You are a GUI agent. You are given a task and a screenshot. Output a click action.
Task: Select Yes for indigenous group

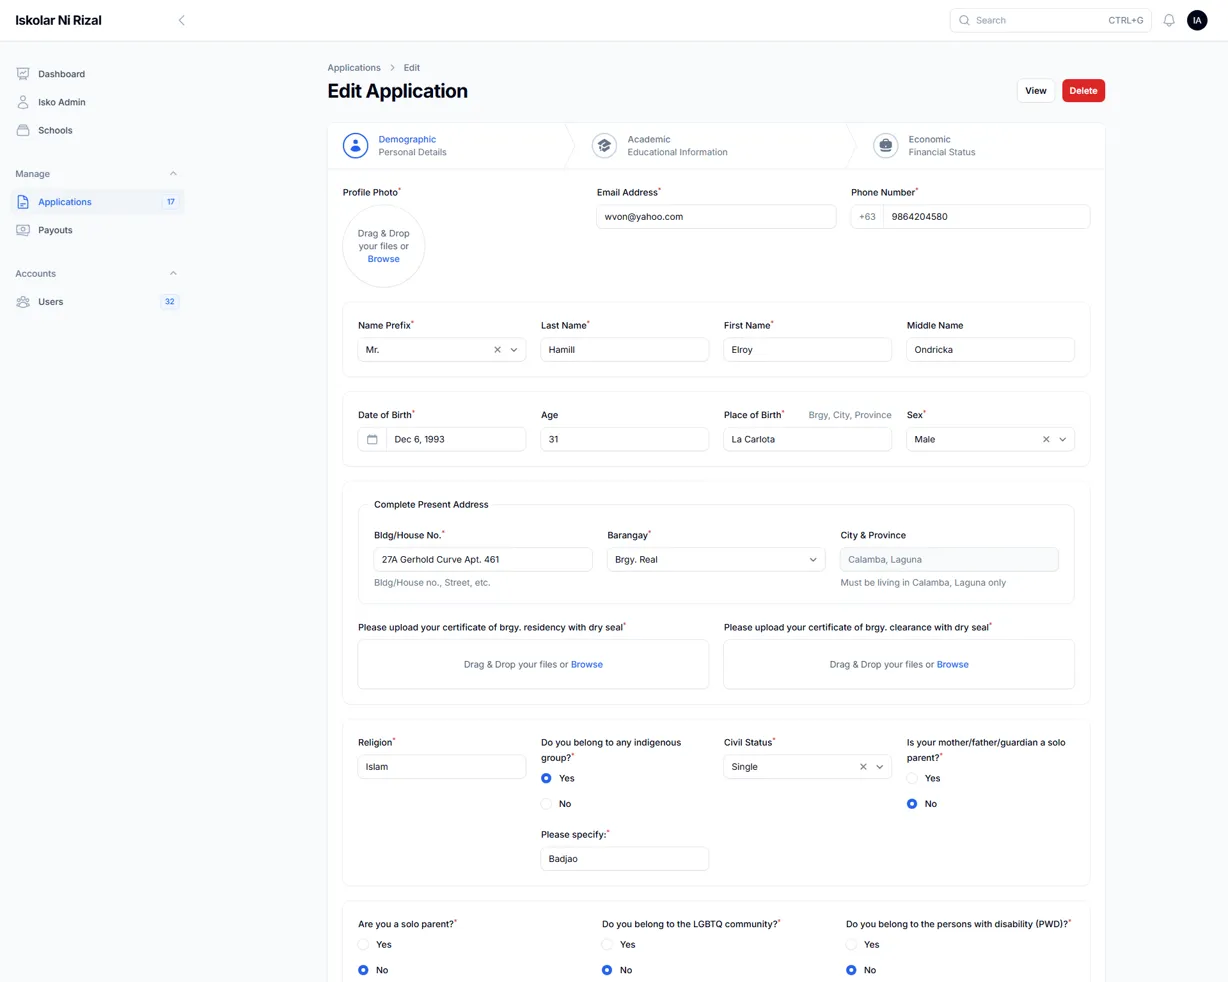[x=546, y=778]
